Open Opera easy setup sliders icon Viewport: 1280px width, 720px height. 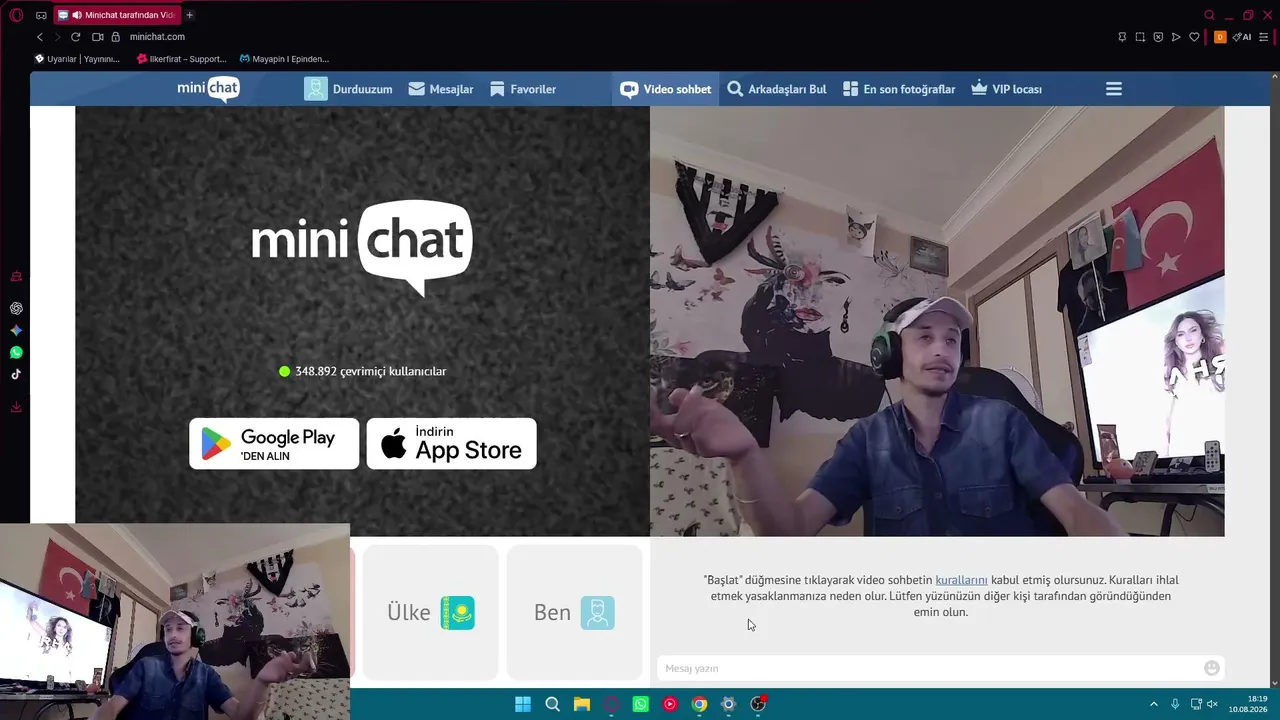tap(1263, 37)
